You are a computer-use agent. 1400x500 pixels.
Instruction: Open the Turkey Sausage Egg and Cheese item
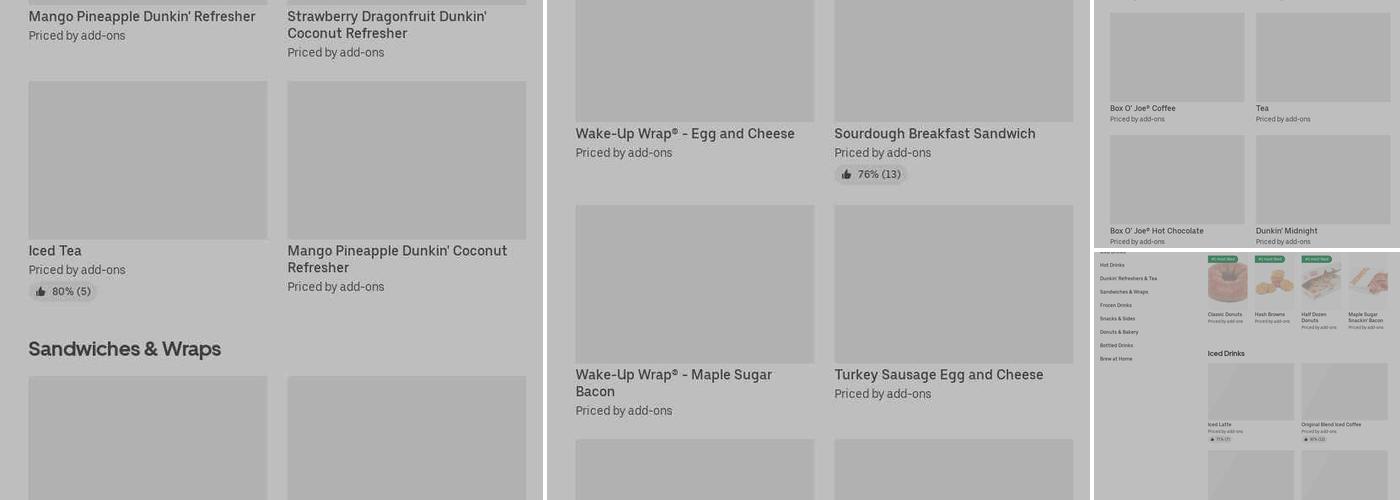[939, 375]
